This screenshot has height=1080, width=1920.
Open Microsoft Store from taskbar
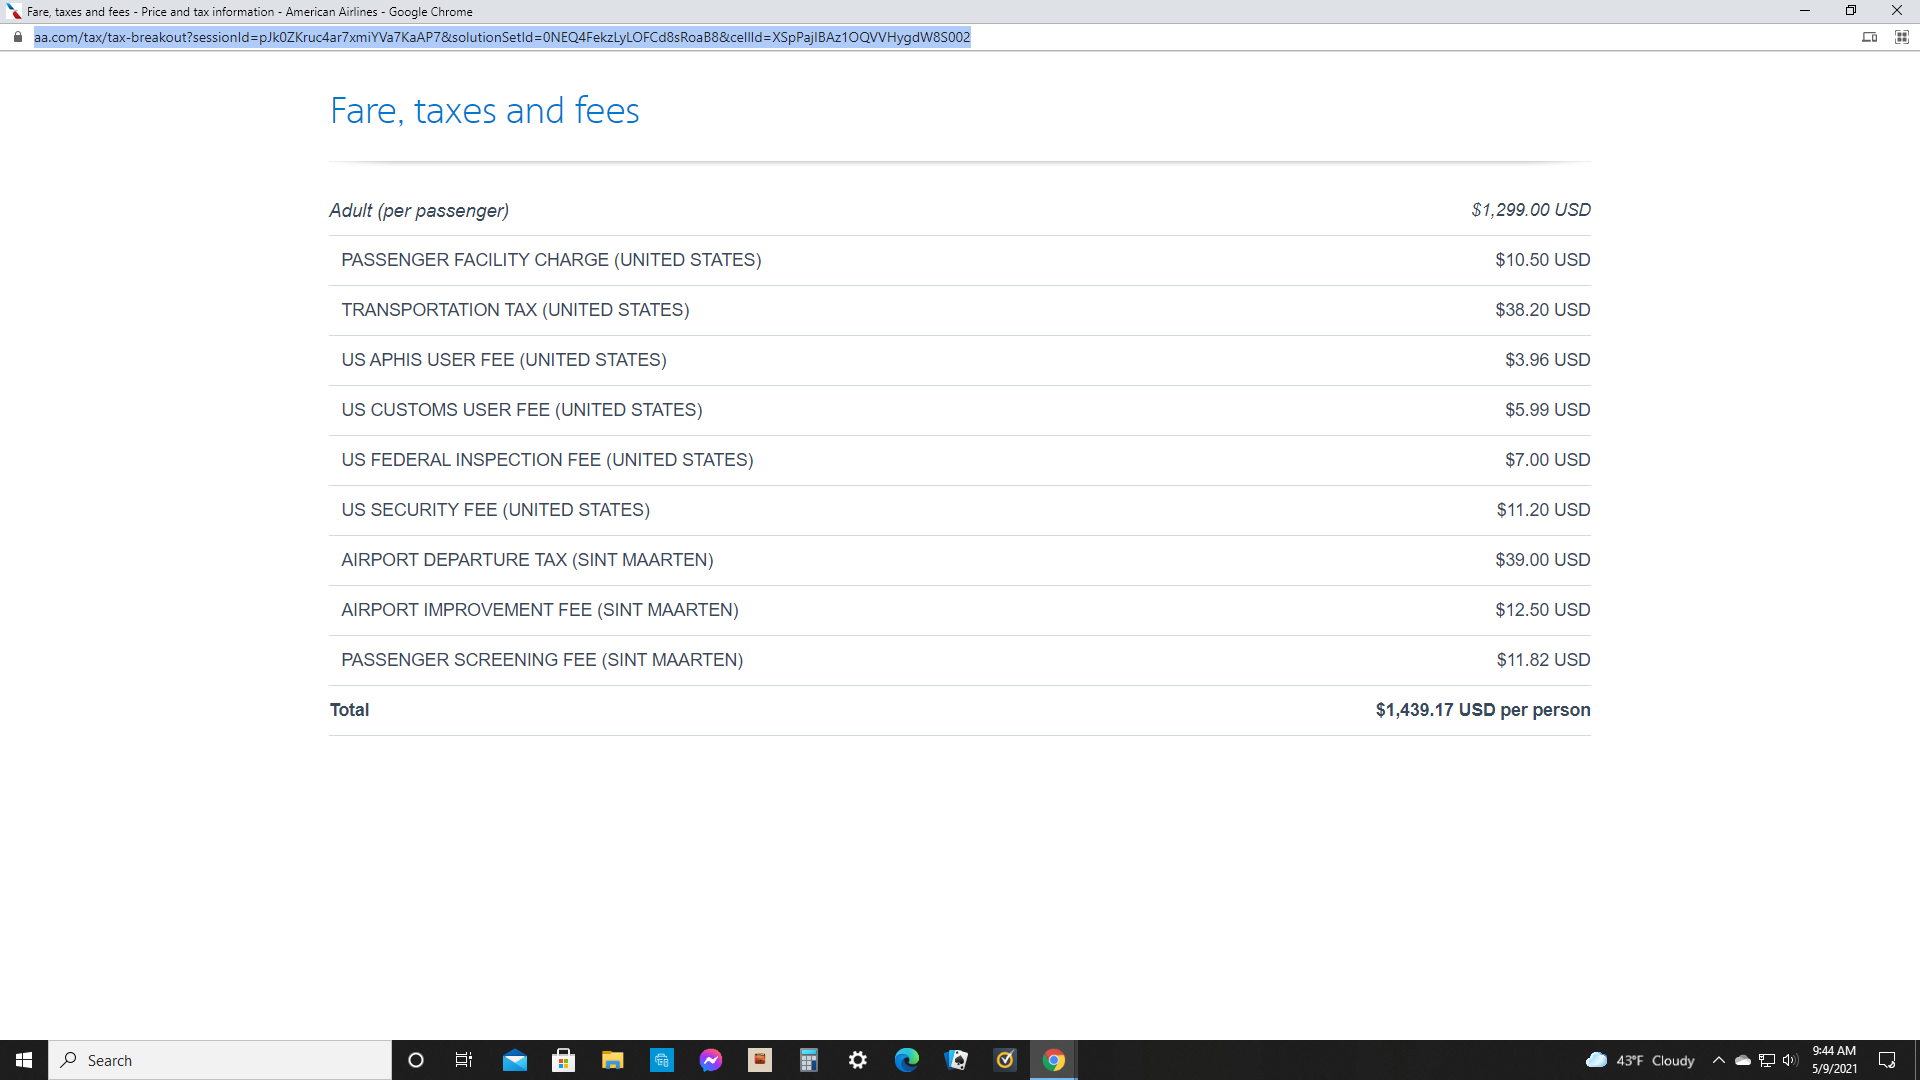[x=563, y=1060]
